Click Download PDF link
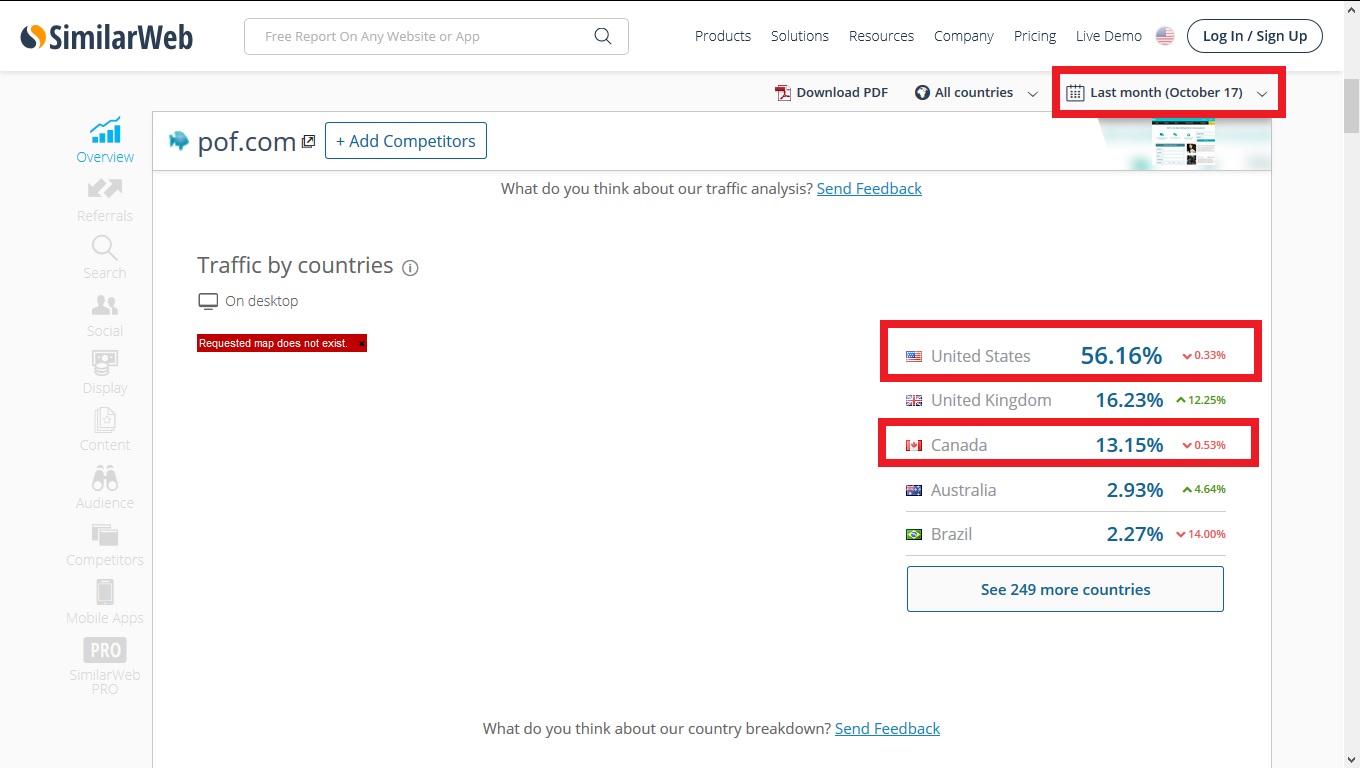The image size is (1360, 768). pos(832,92)
